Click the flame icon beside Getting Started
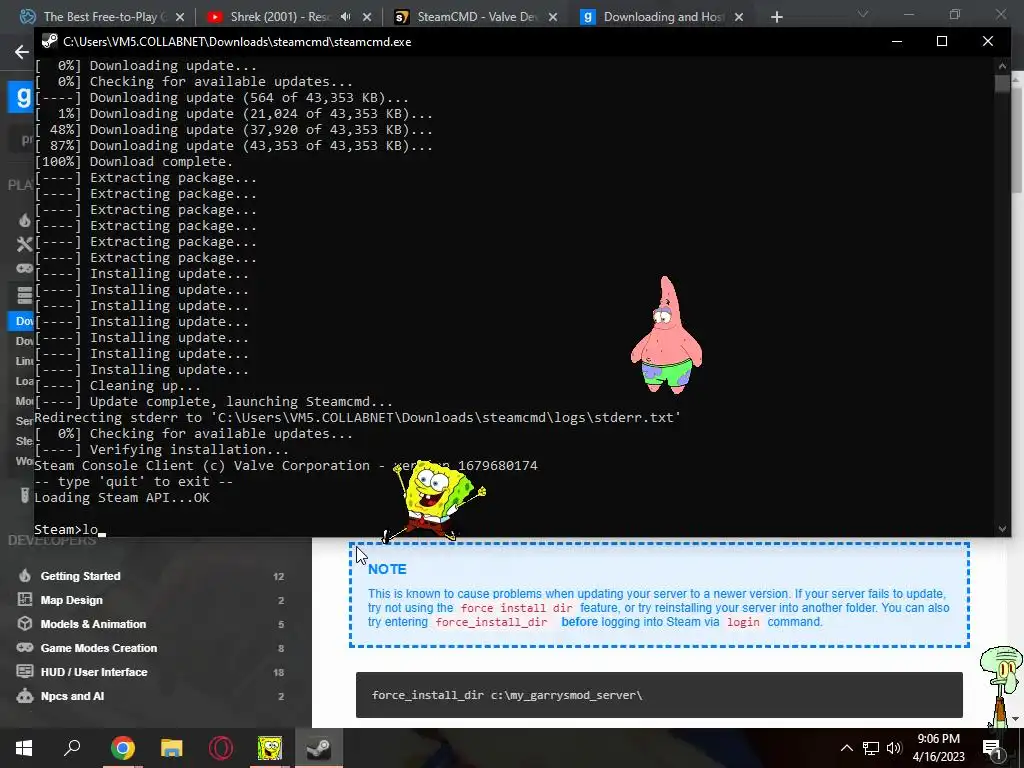Screen dimensions: 1024x768 25,576
